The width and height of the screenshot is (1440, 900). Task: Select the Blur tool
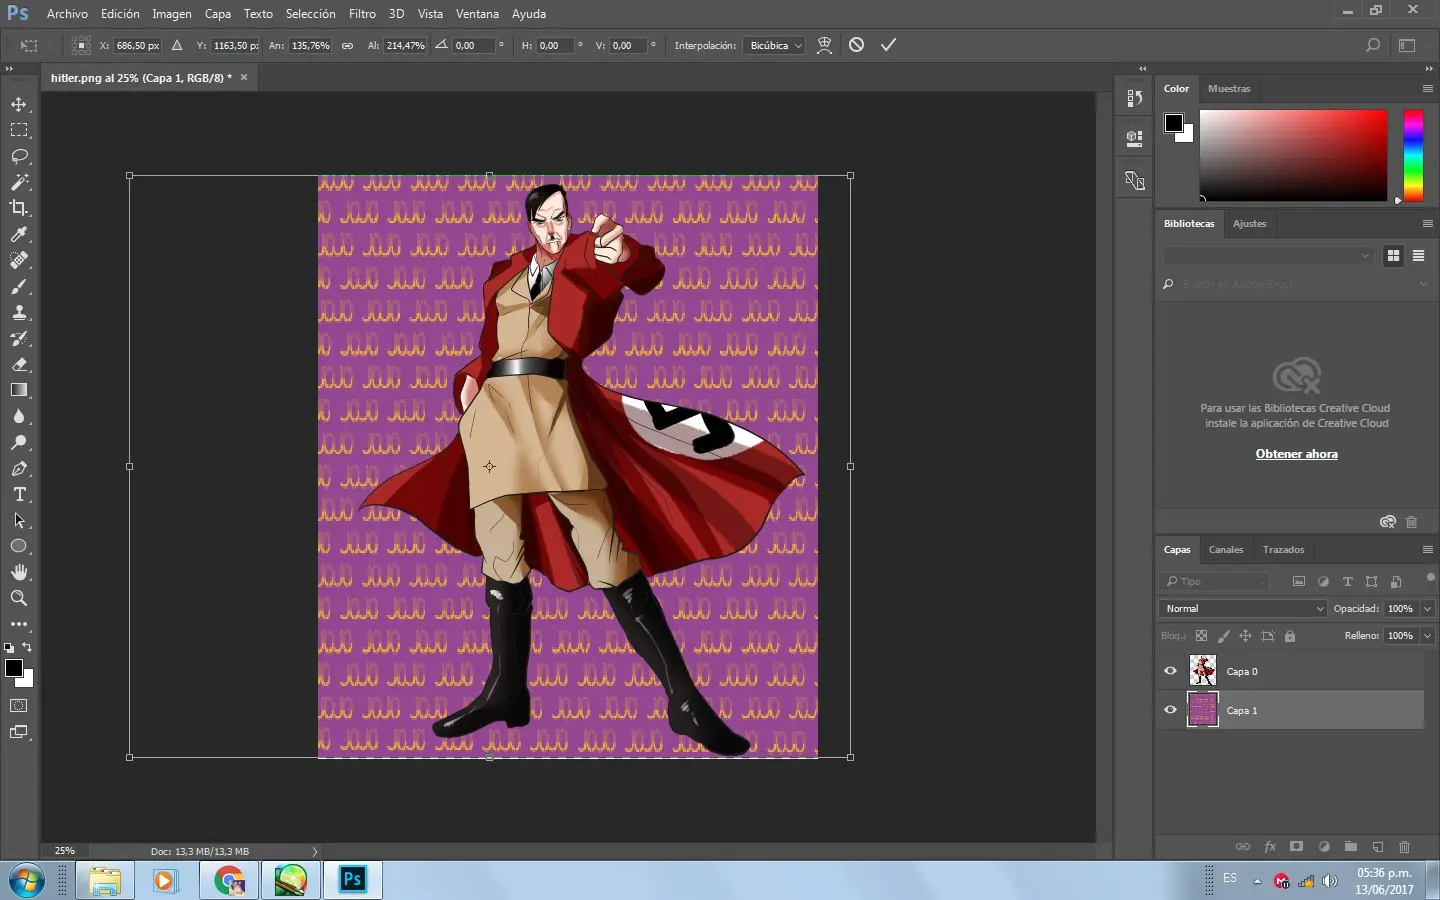19,416
